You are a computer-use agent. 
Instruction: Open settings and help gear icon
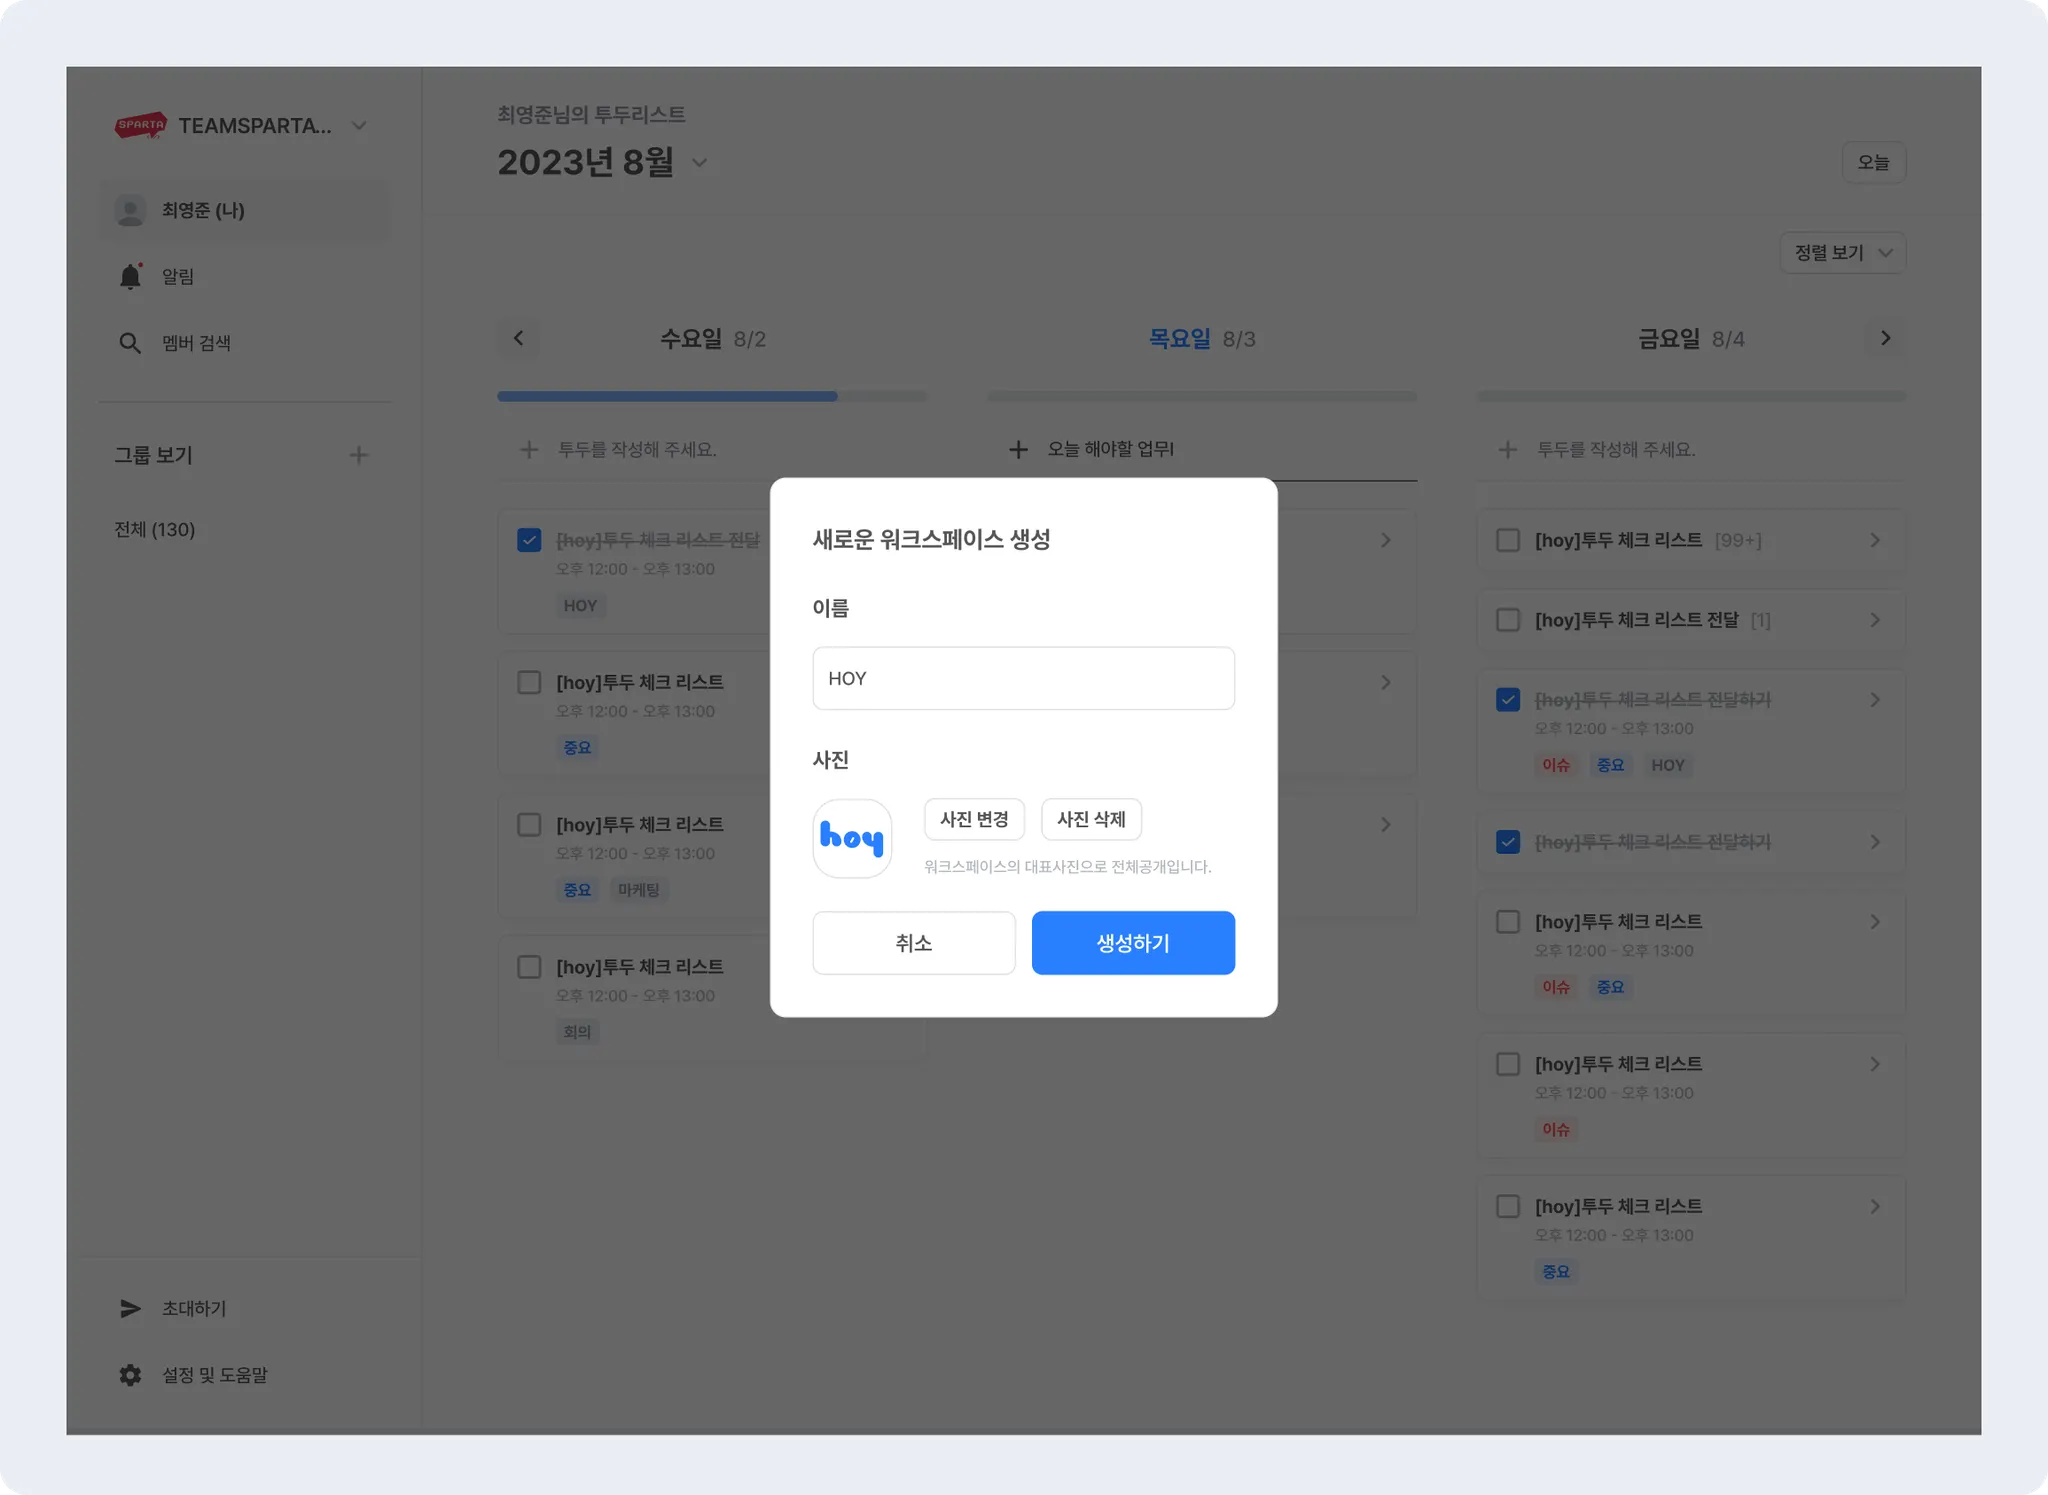tap(130, 1375)
